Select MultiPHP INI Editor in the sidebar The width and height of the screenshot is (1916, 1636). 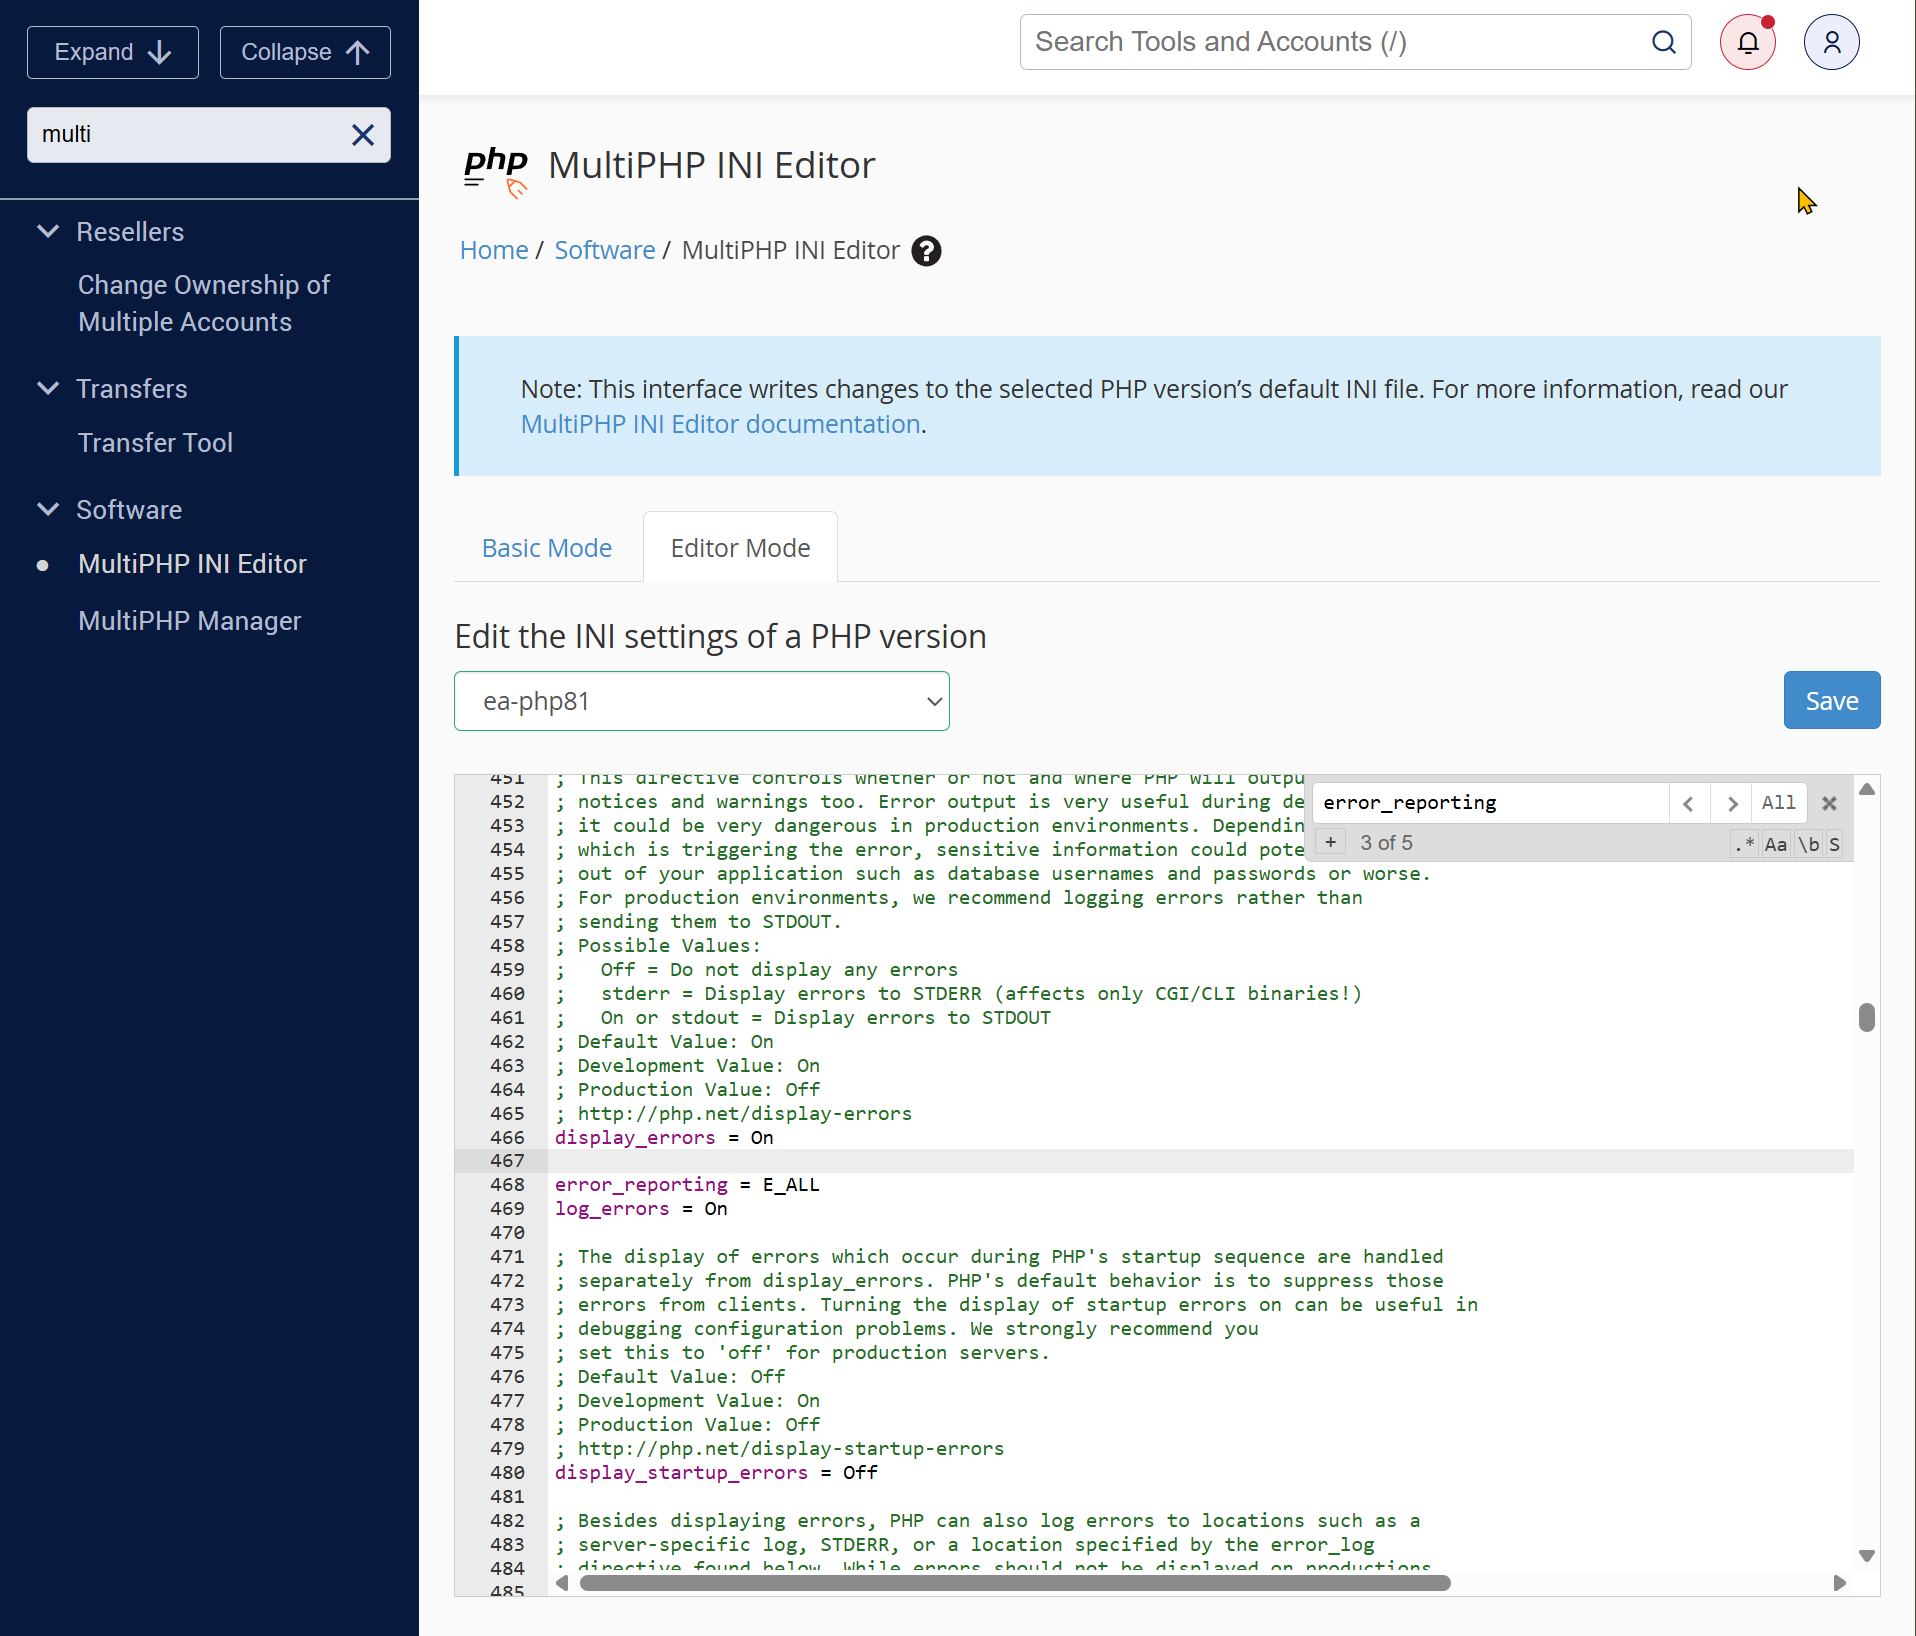pos(192,564)
